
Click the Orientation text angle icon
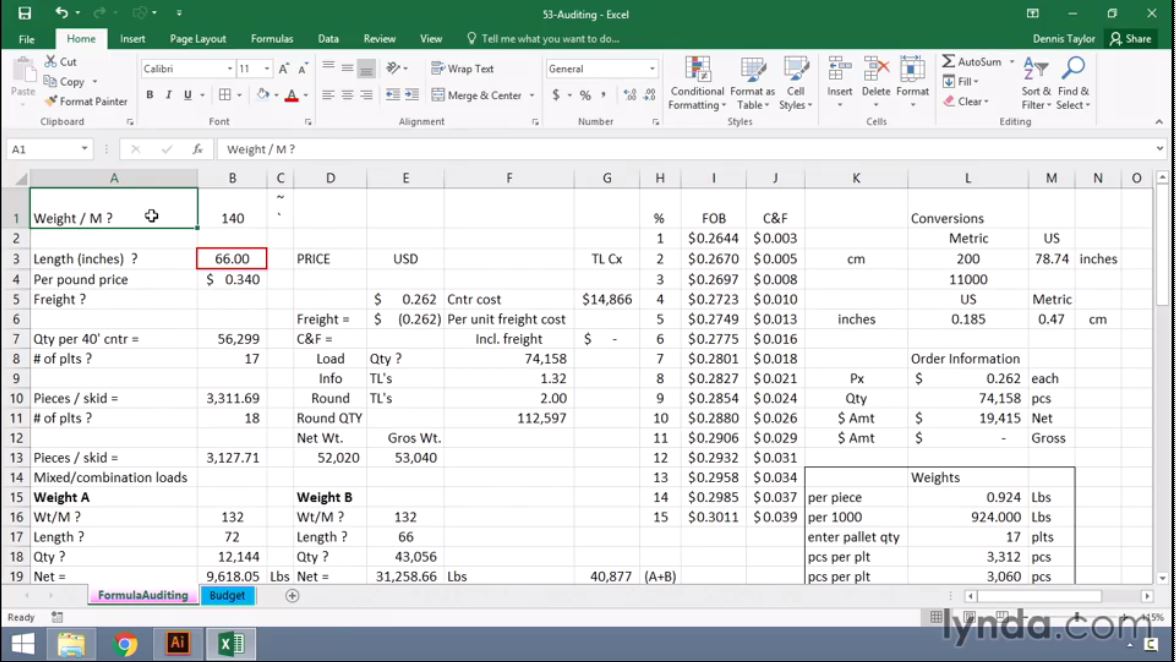point(393,68)
